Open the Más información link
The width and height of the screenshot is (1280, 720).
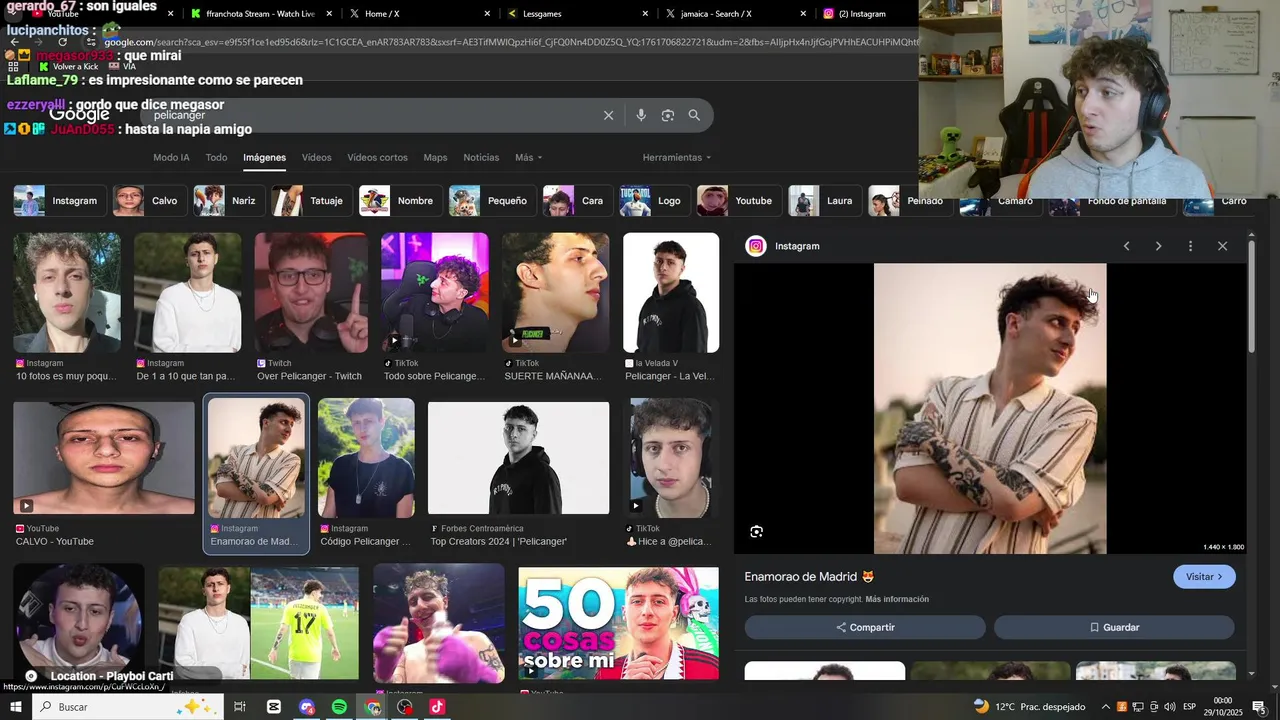tap(897, 600)
